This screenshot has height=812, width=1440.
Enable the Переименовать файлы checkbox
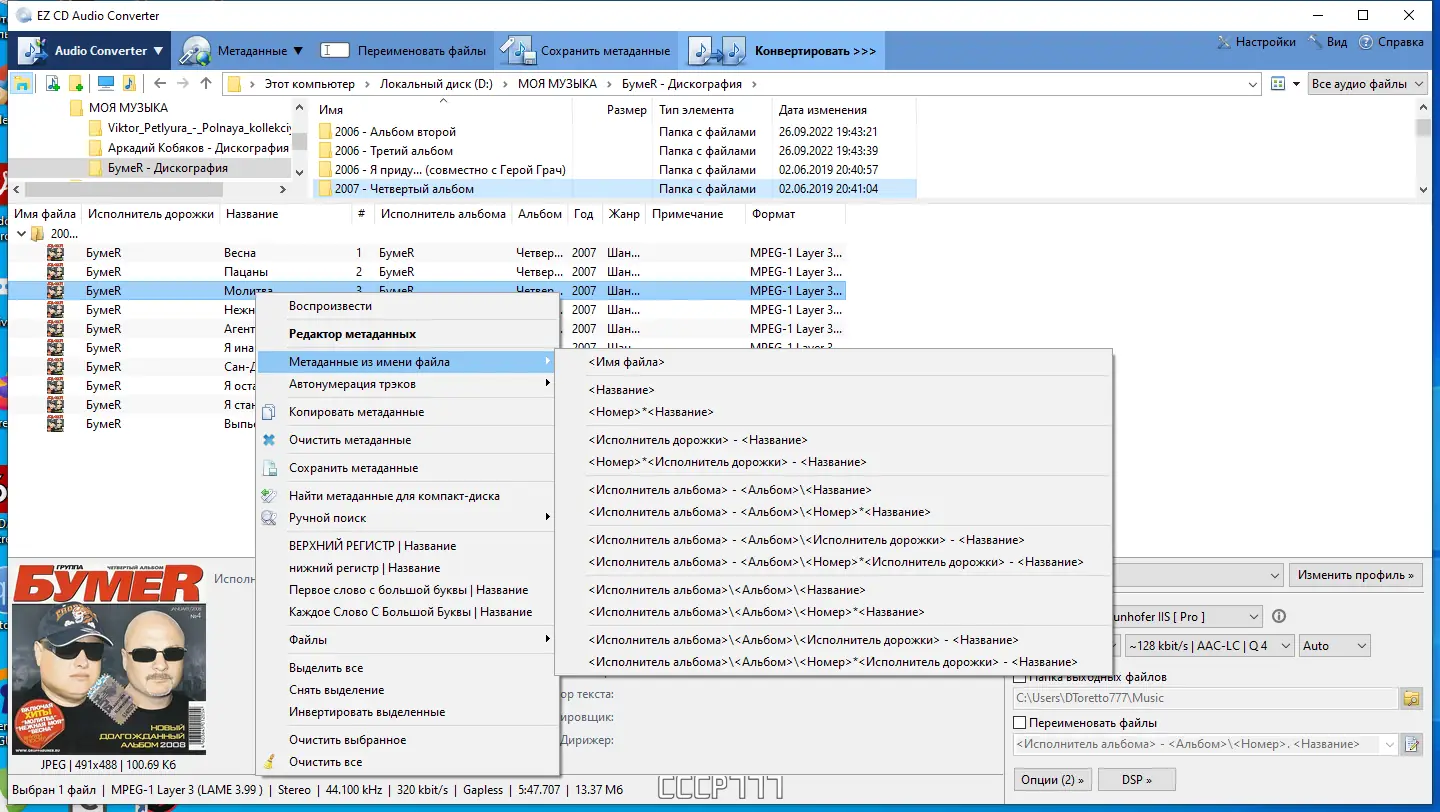(x=1020, y=722)
